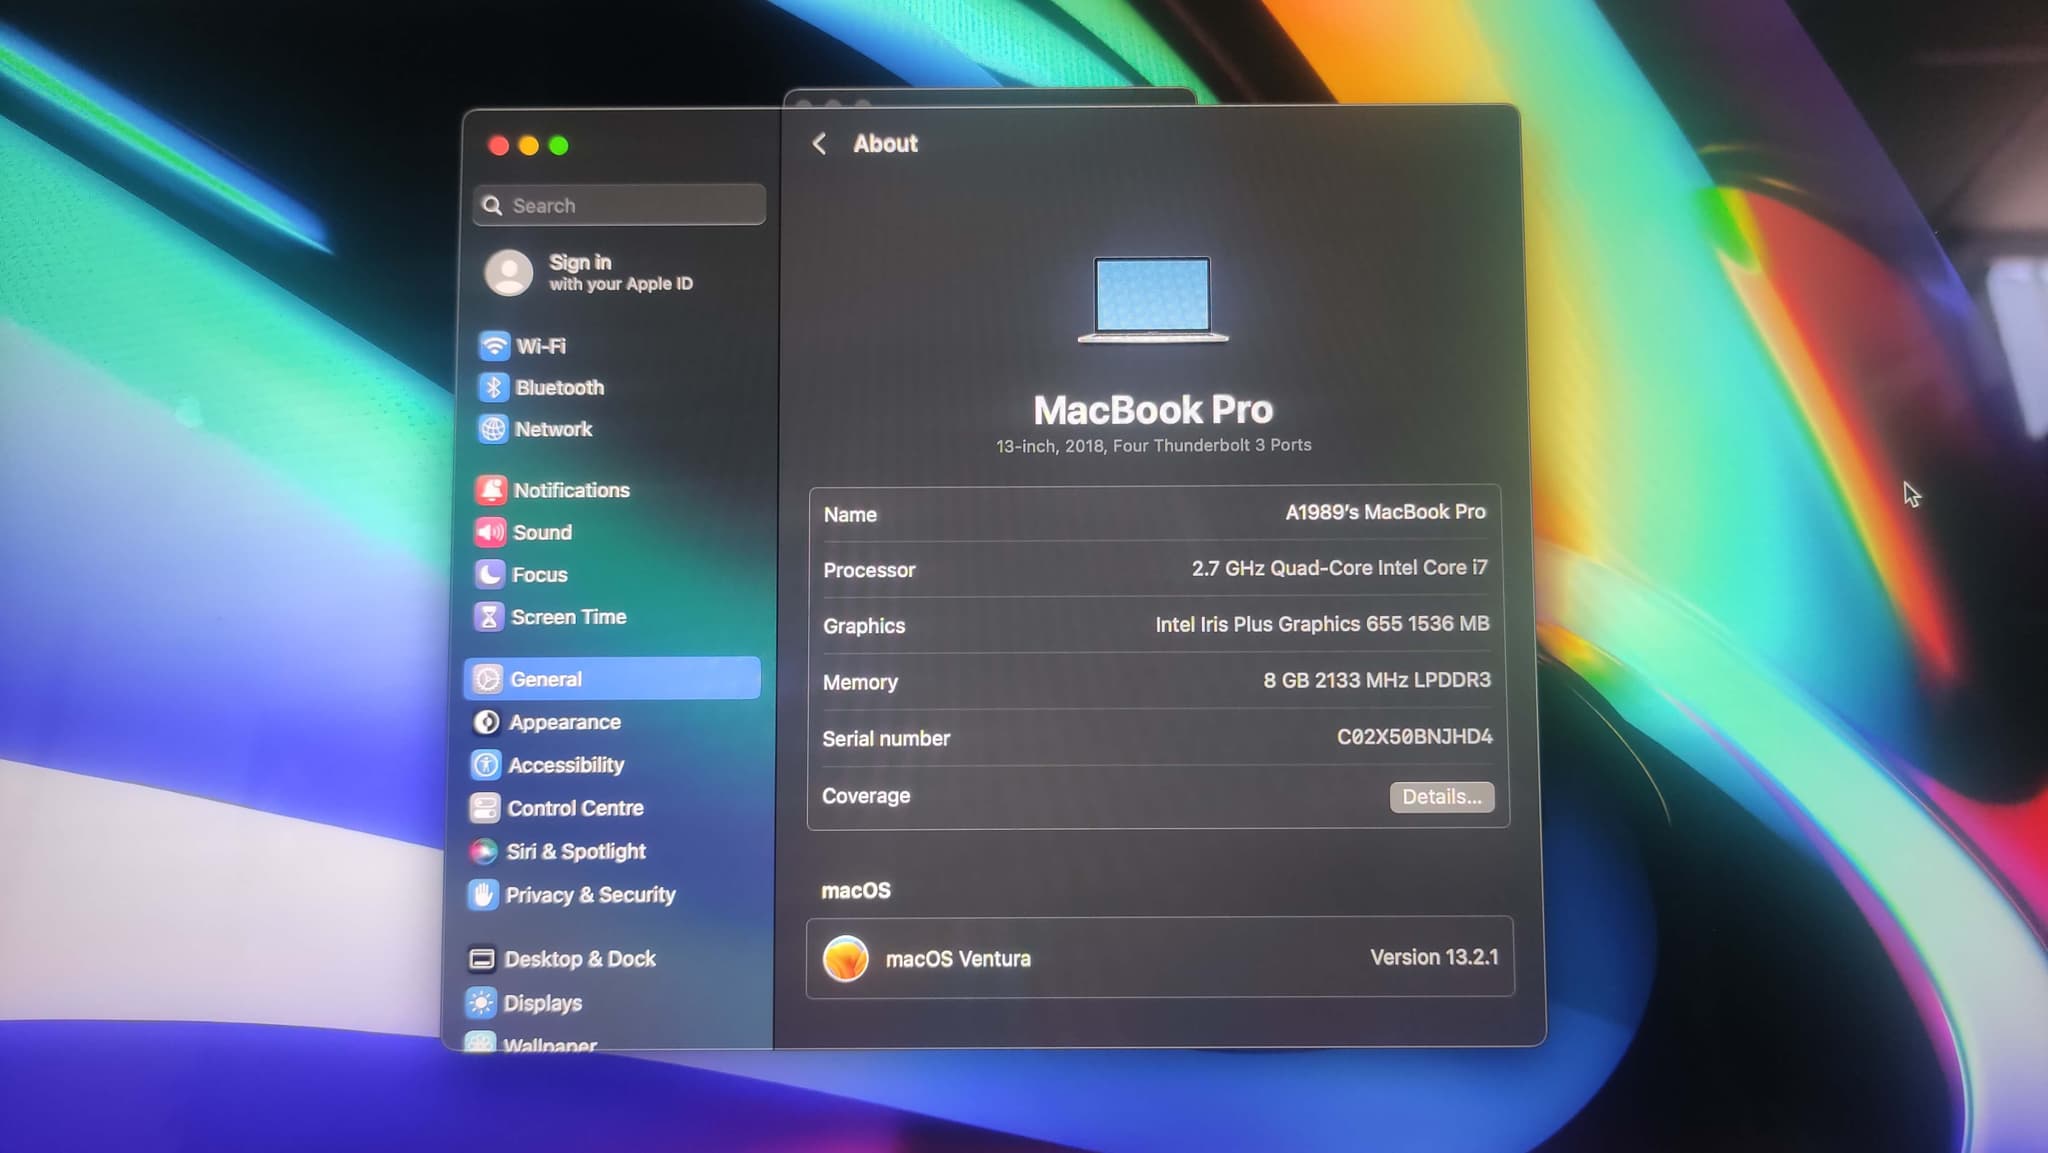Open the Control Centre icon
The width and height of the screenshot is (2048, 1153).
485,808
